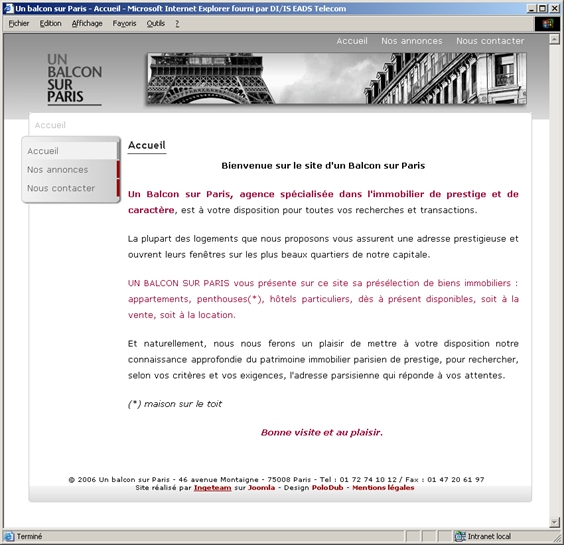
Task: Open the Mentions légales footer link
Action: (383, 488)
